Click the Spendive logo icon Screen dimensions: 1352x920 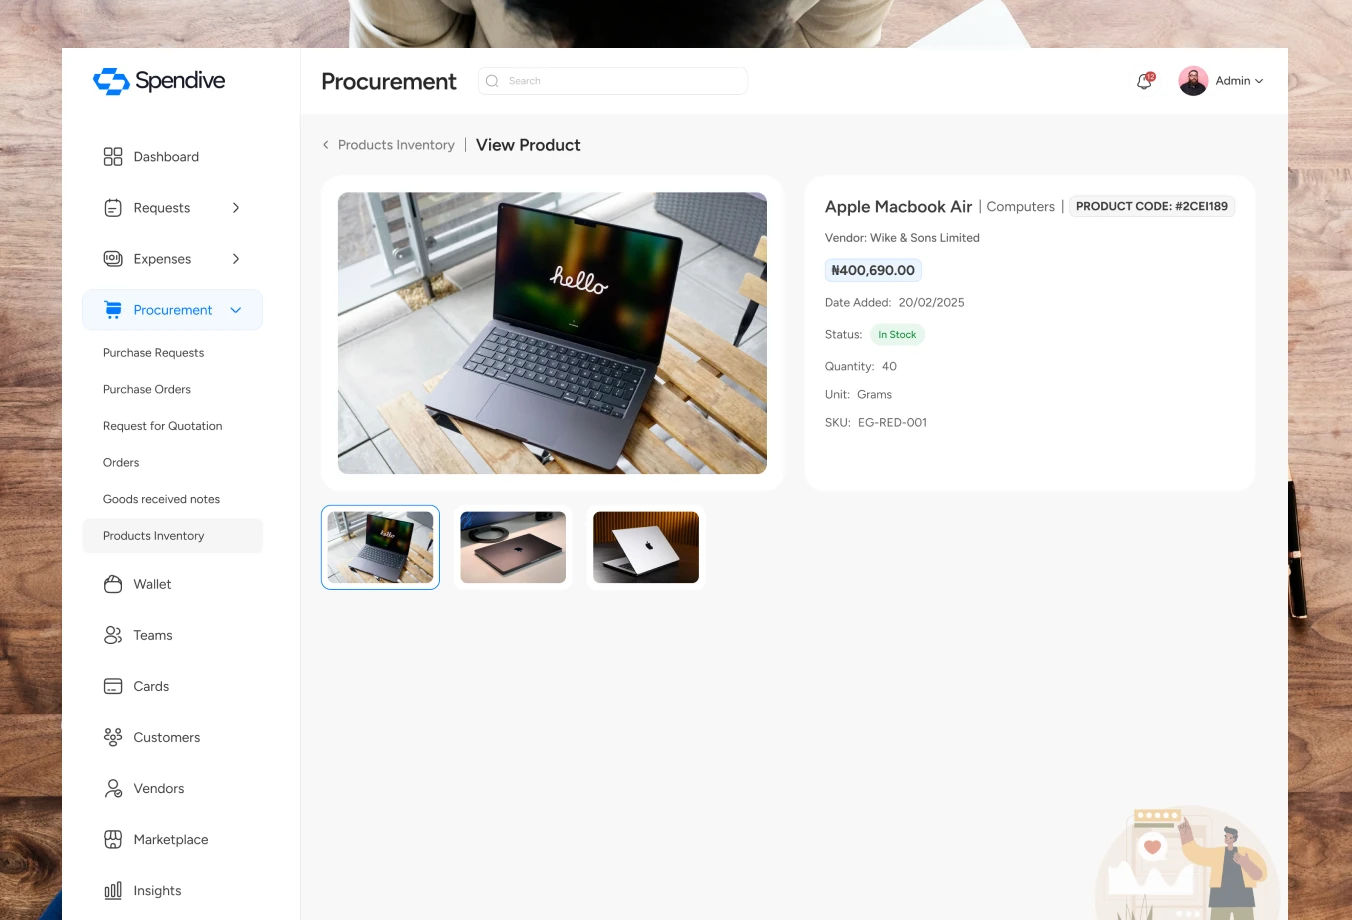(111, 81)
